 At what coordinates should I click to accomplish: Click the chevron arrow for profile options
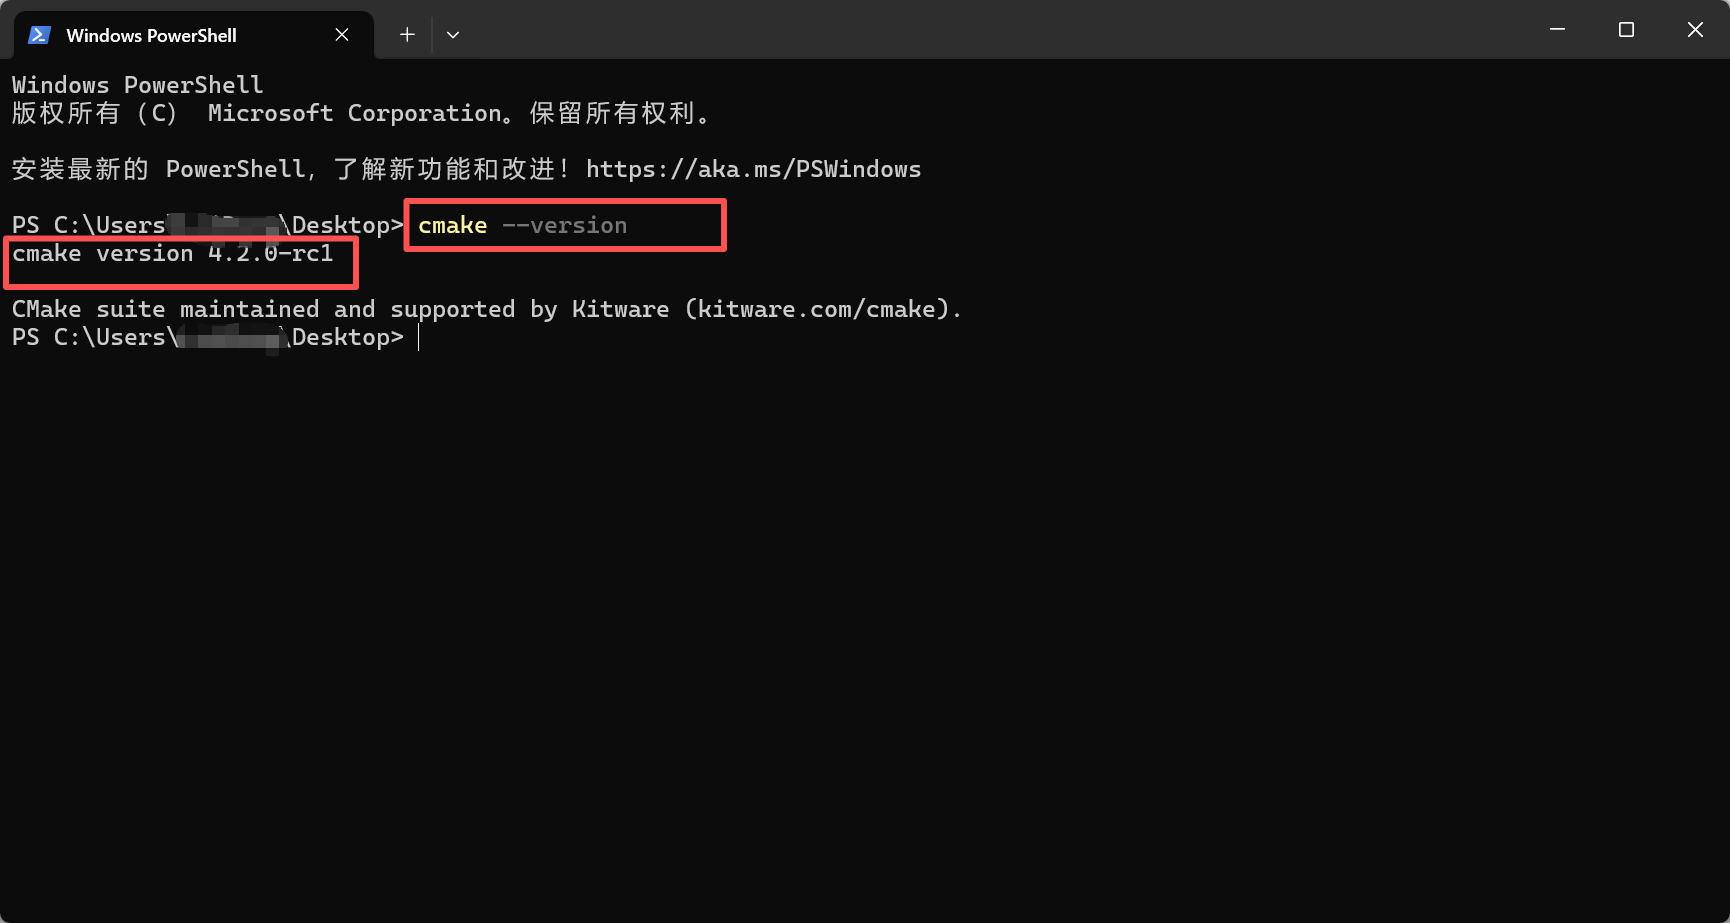453,34
